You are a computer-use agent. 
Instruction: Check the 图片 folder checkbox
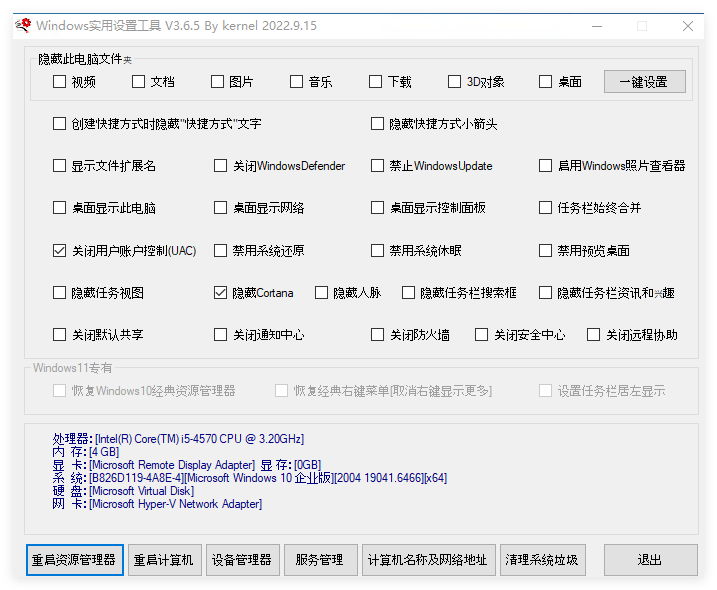point(217,82)
